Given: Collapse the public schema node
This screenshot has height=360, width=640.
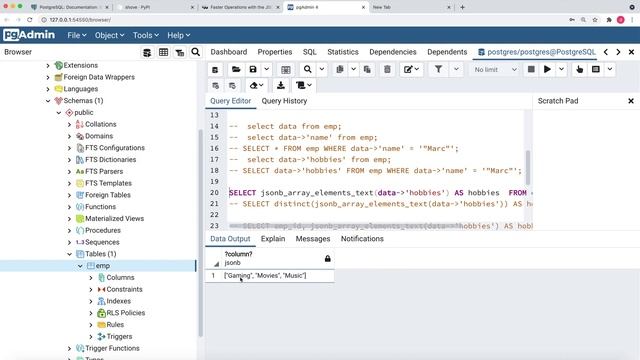Looking at the screenshot, I should tap(59, 113).
